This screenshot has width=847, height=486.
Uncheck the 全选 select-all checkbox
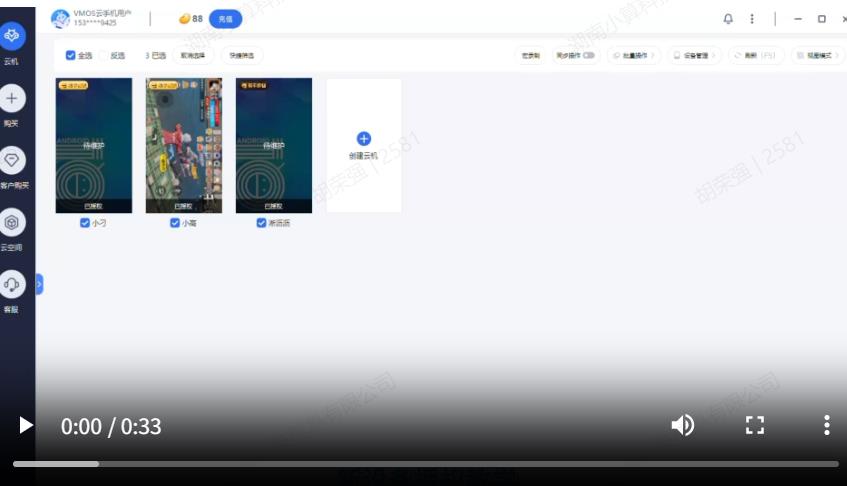coord(70,56)
